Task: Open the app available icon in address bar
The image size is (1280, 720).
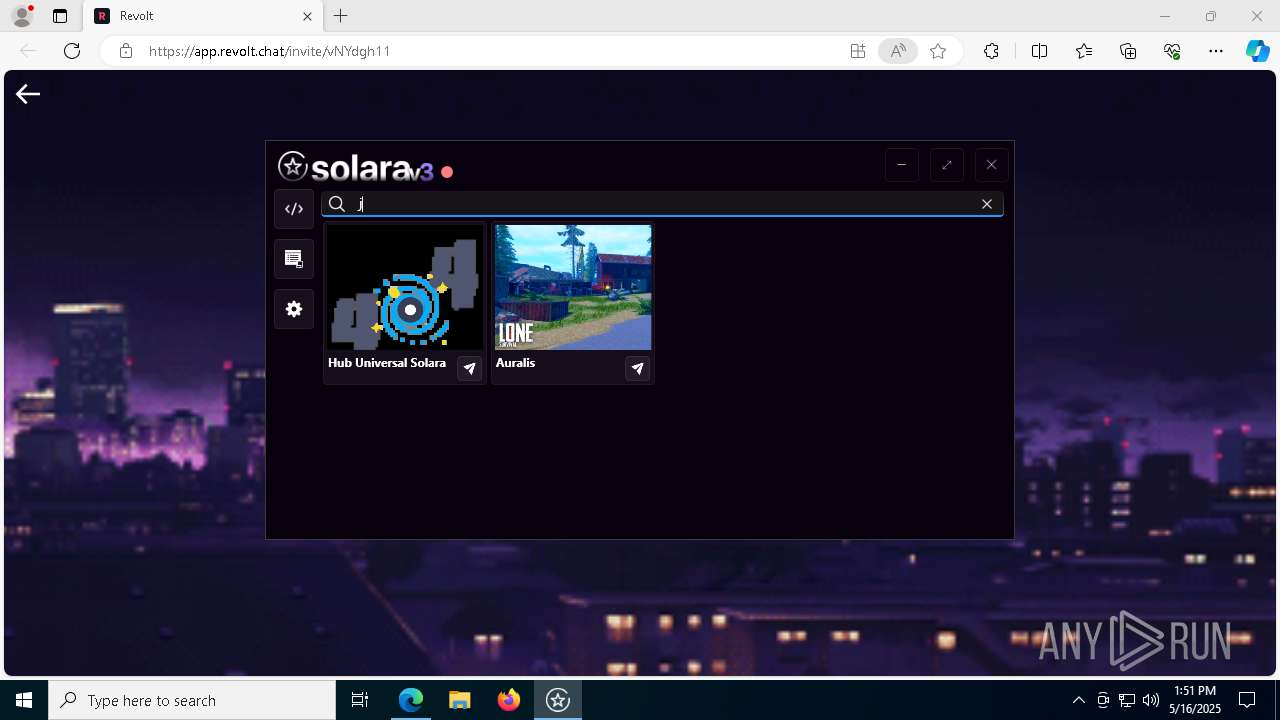Action: [x=858, y=51]
